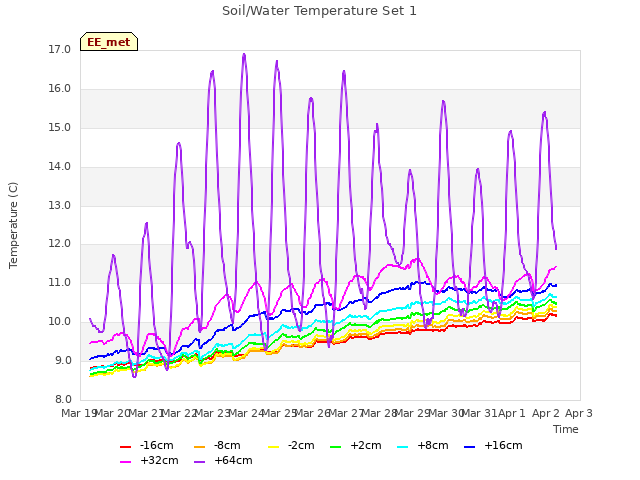Image resolution: width=640 pixels, height=480 pixels.
Task: Click the Time x-axis title
Action: (566, 429)
